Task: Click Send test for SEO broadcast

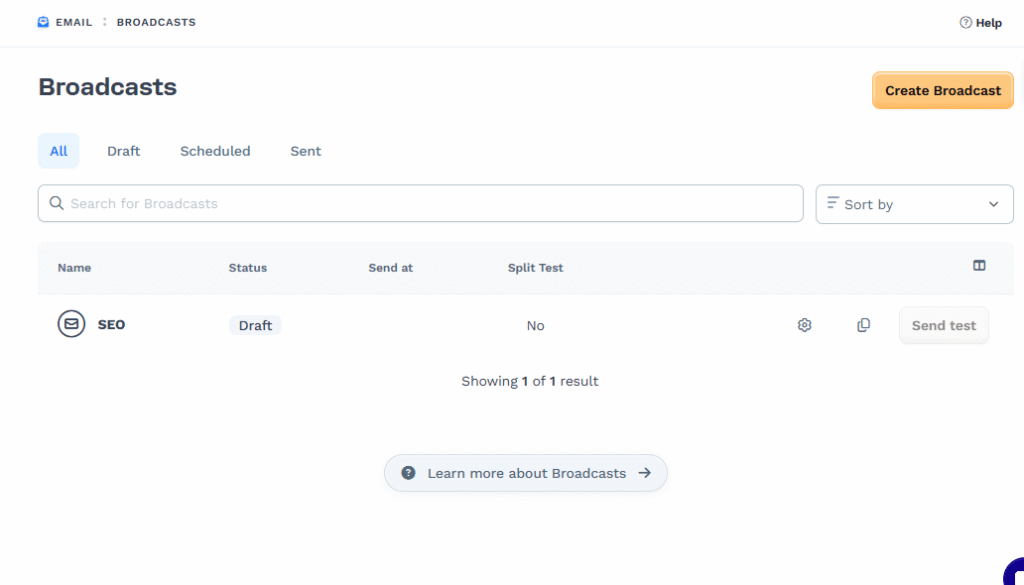Action: (x=944, y=325)
